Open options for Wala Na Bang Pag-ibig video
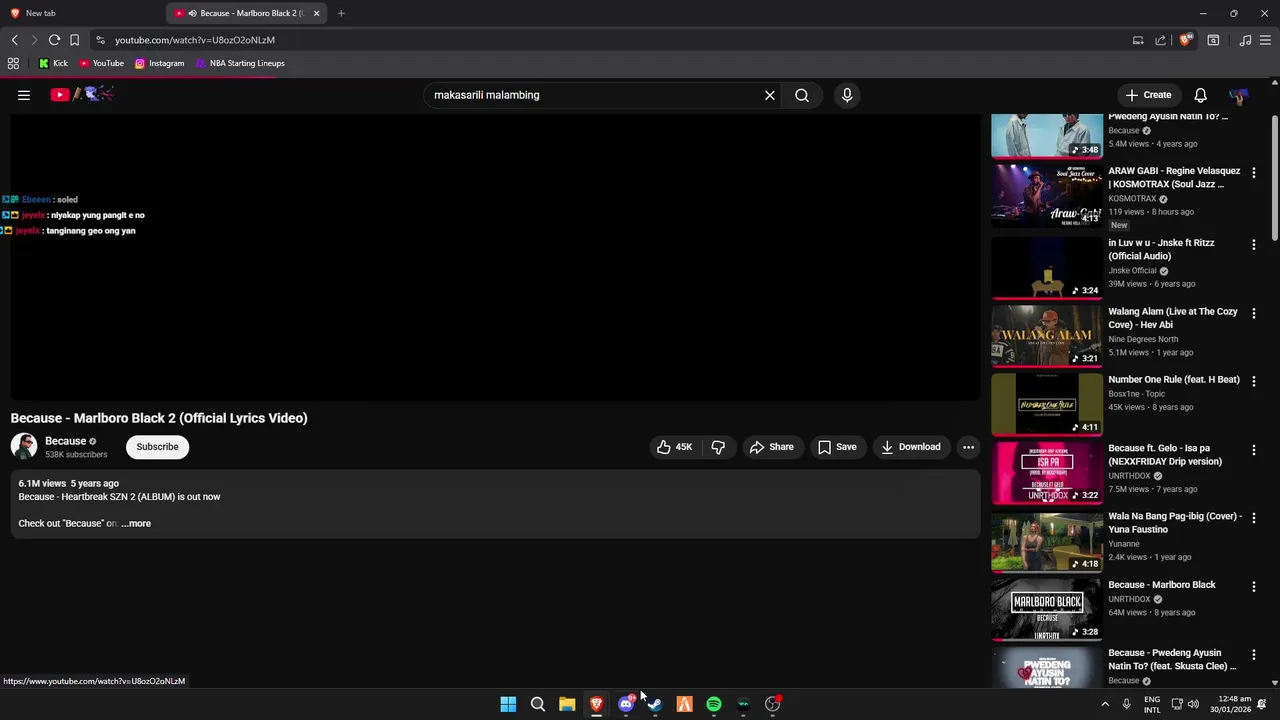The height and width of the screenshot is (720, 1280). [1254, 518]
